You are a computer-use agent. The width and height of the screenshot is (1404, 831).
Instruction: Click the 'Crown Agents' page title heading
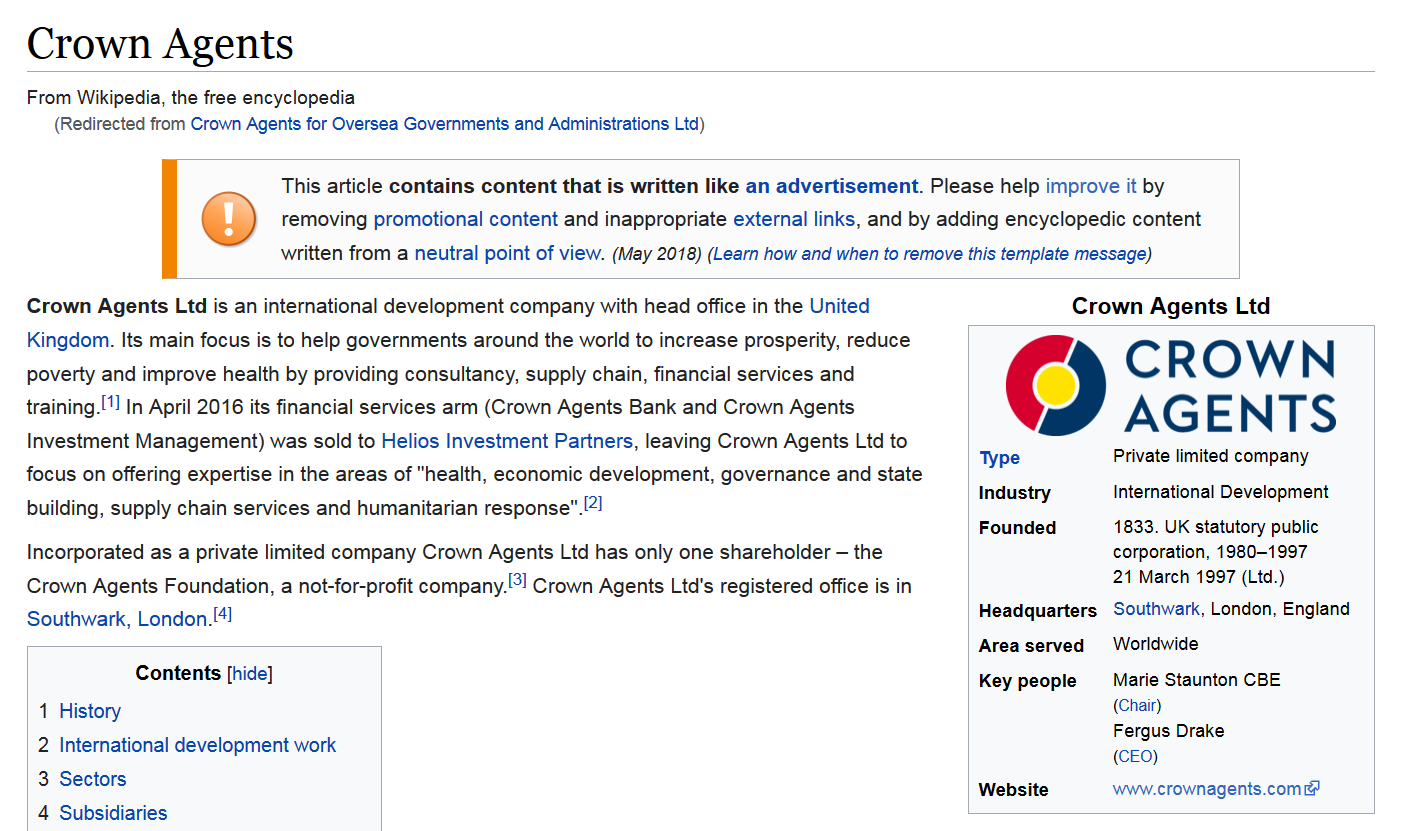[x=160, y=44]
